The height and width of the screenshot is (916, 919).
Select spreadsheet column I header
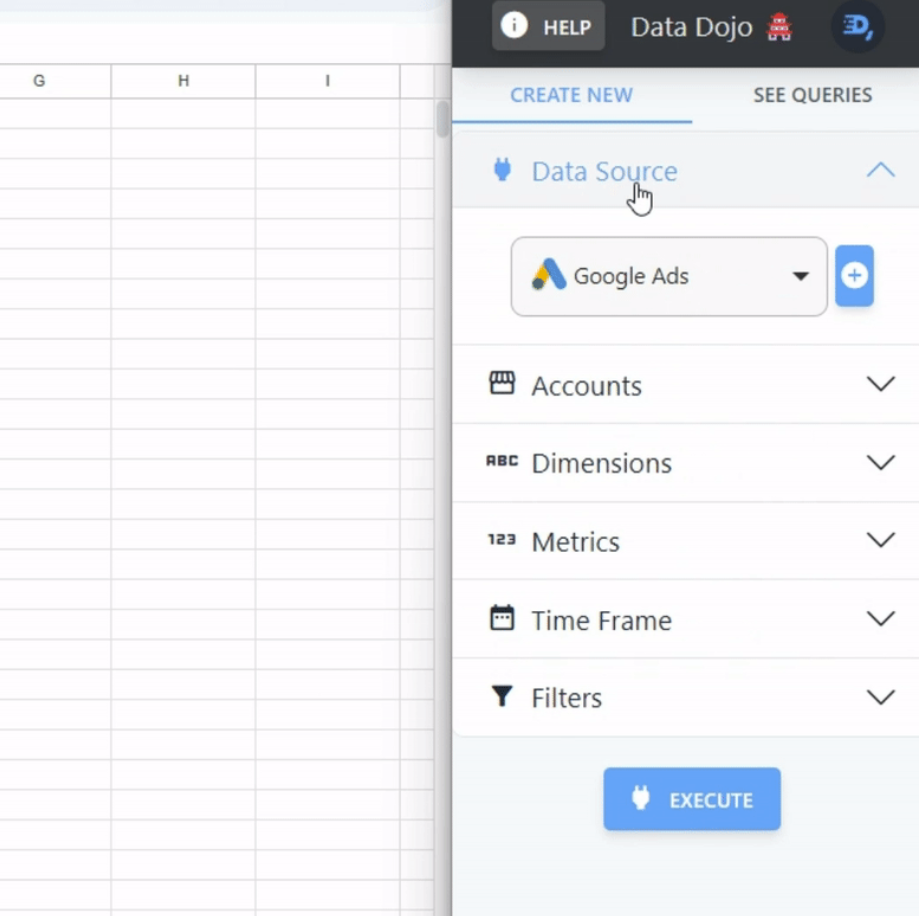[x=328, y=81]
